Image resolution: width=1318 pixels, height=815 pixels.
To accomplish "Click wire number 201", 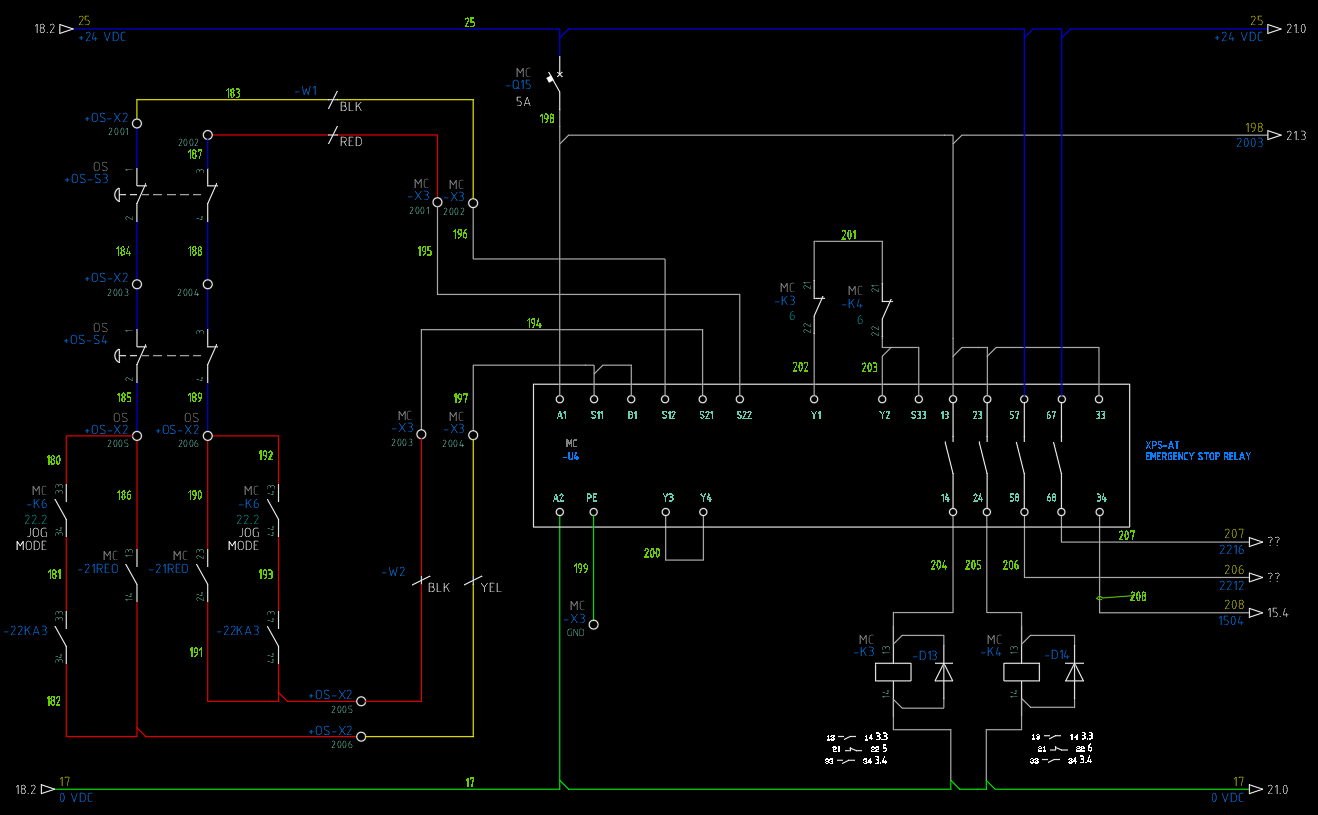I will pyautogui.click(x=849, y=235).
